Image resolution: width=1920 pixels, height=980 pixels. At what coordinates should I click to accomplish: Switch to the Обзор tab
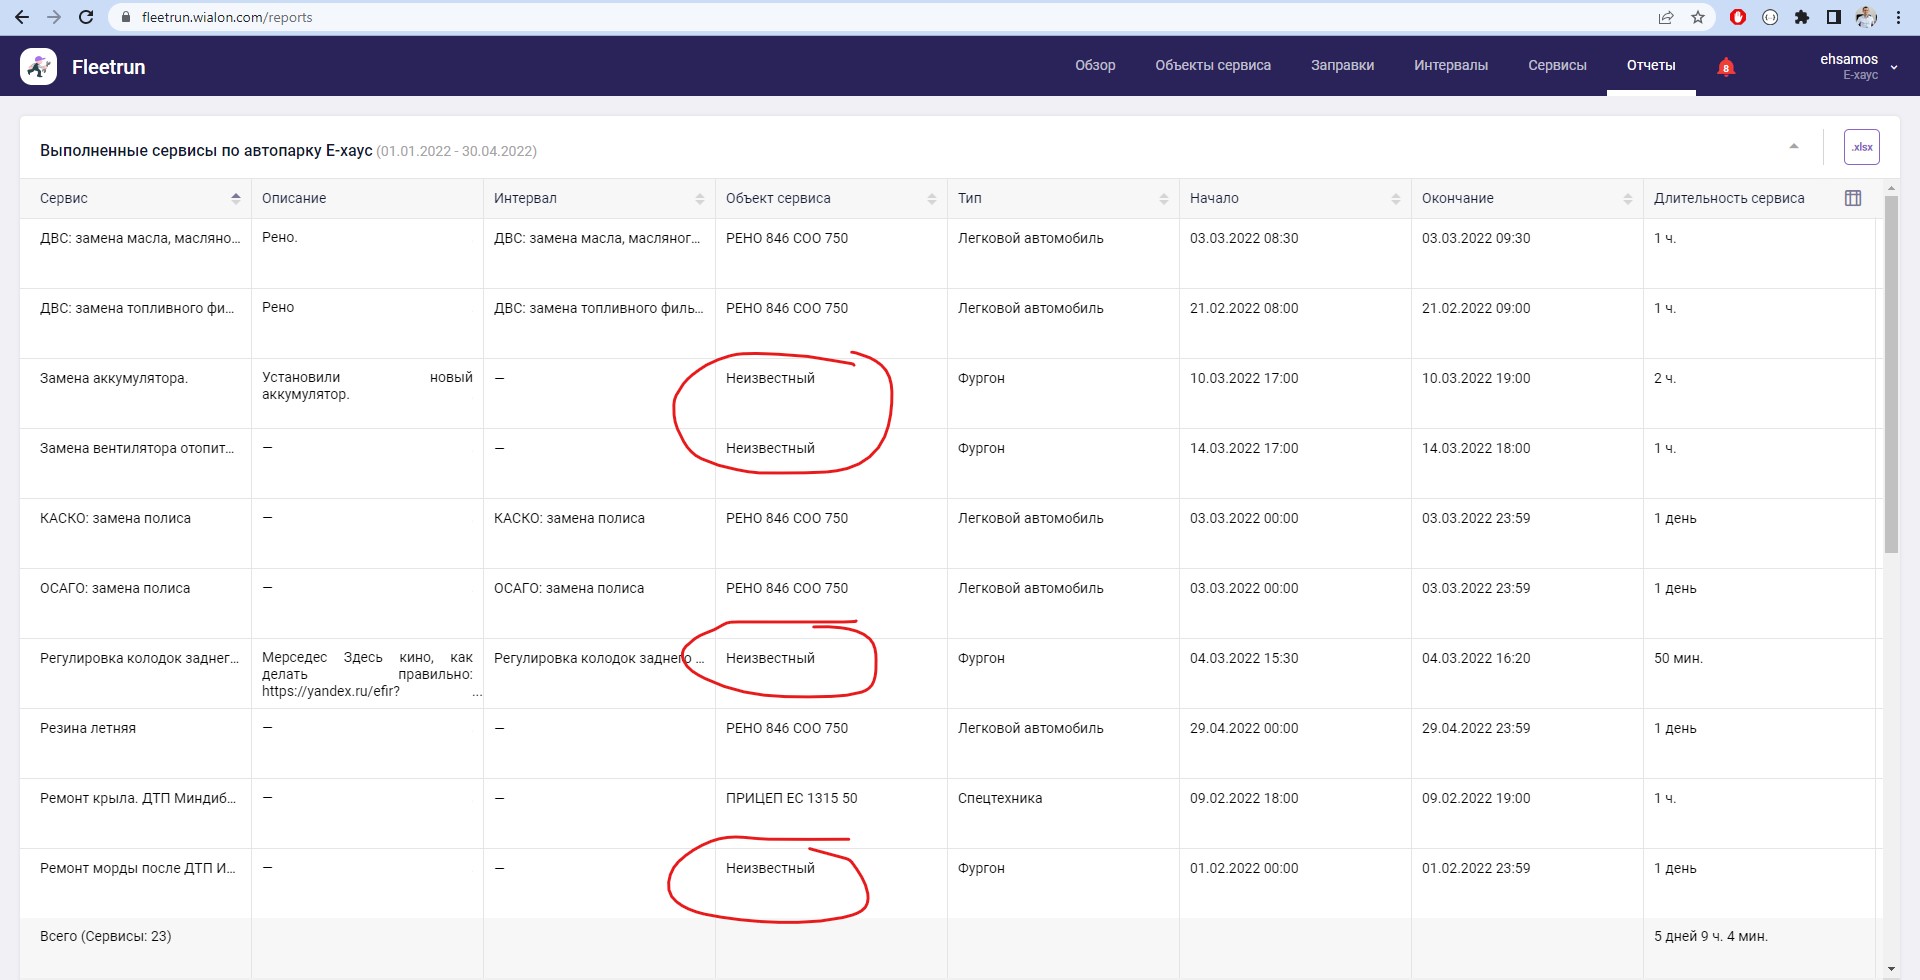point(1095,65)
